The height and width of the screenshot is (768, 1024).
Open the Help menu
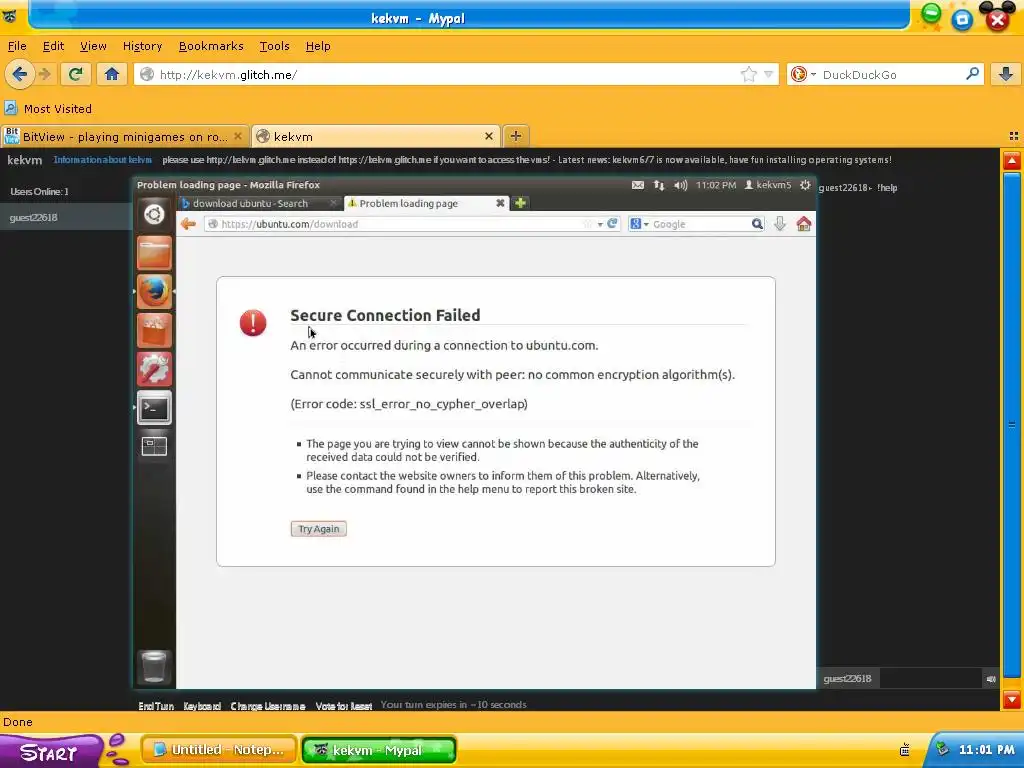318,46
